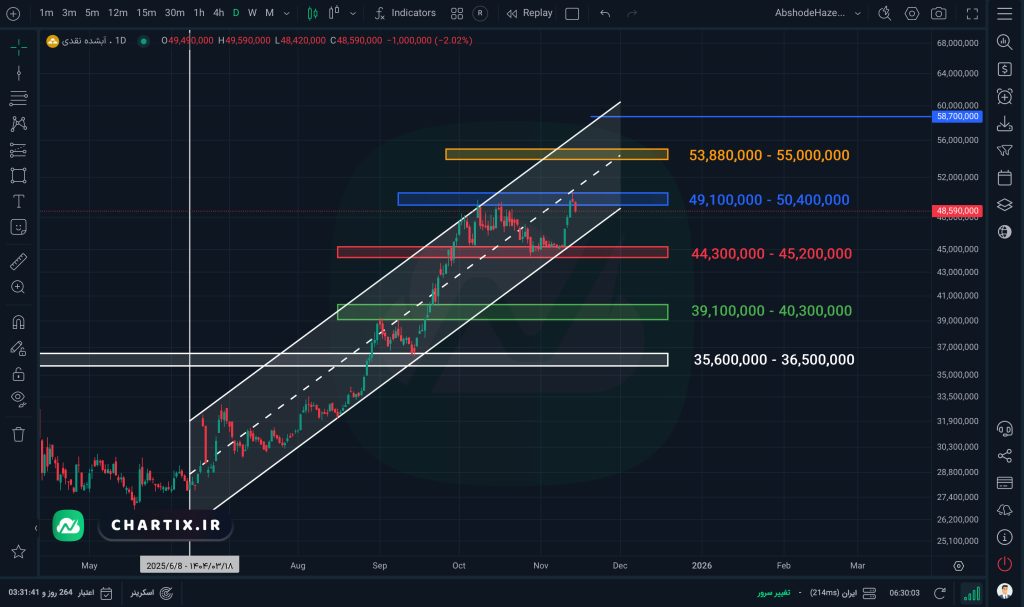Open the time axis settings gear

pos(959,565)
